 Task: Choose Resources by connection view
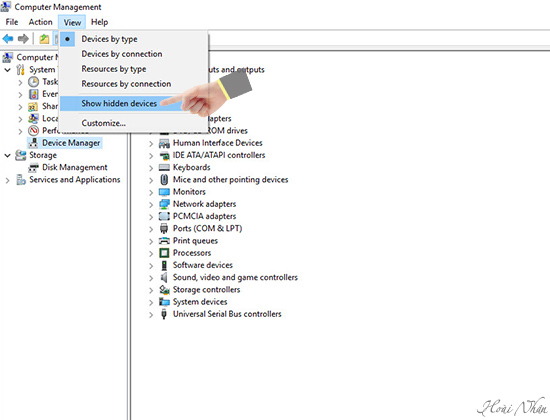(134, 84)
